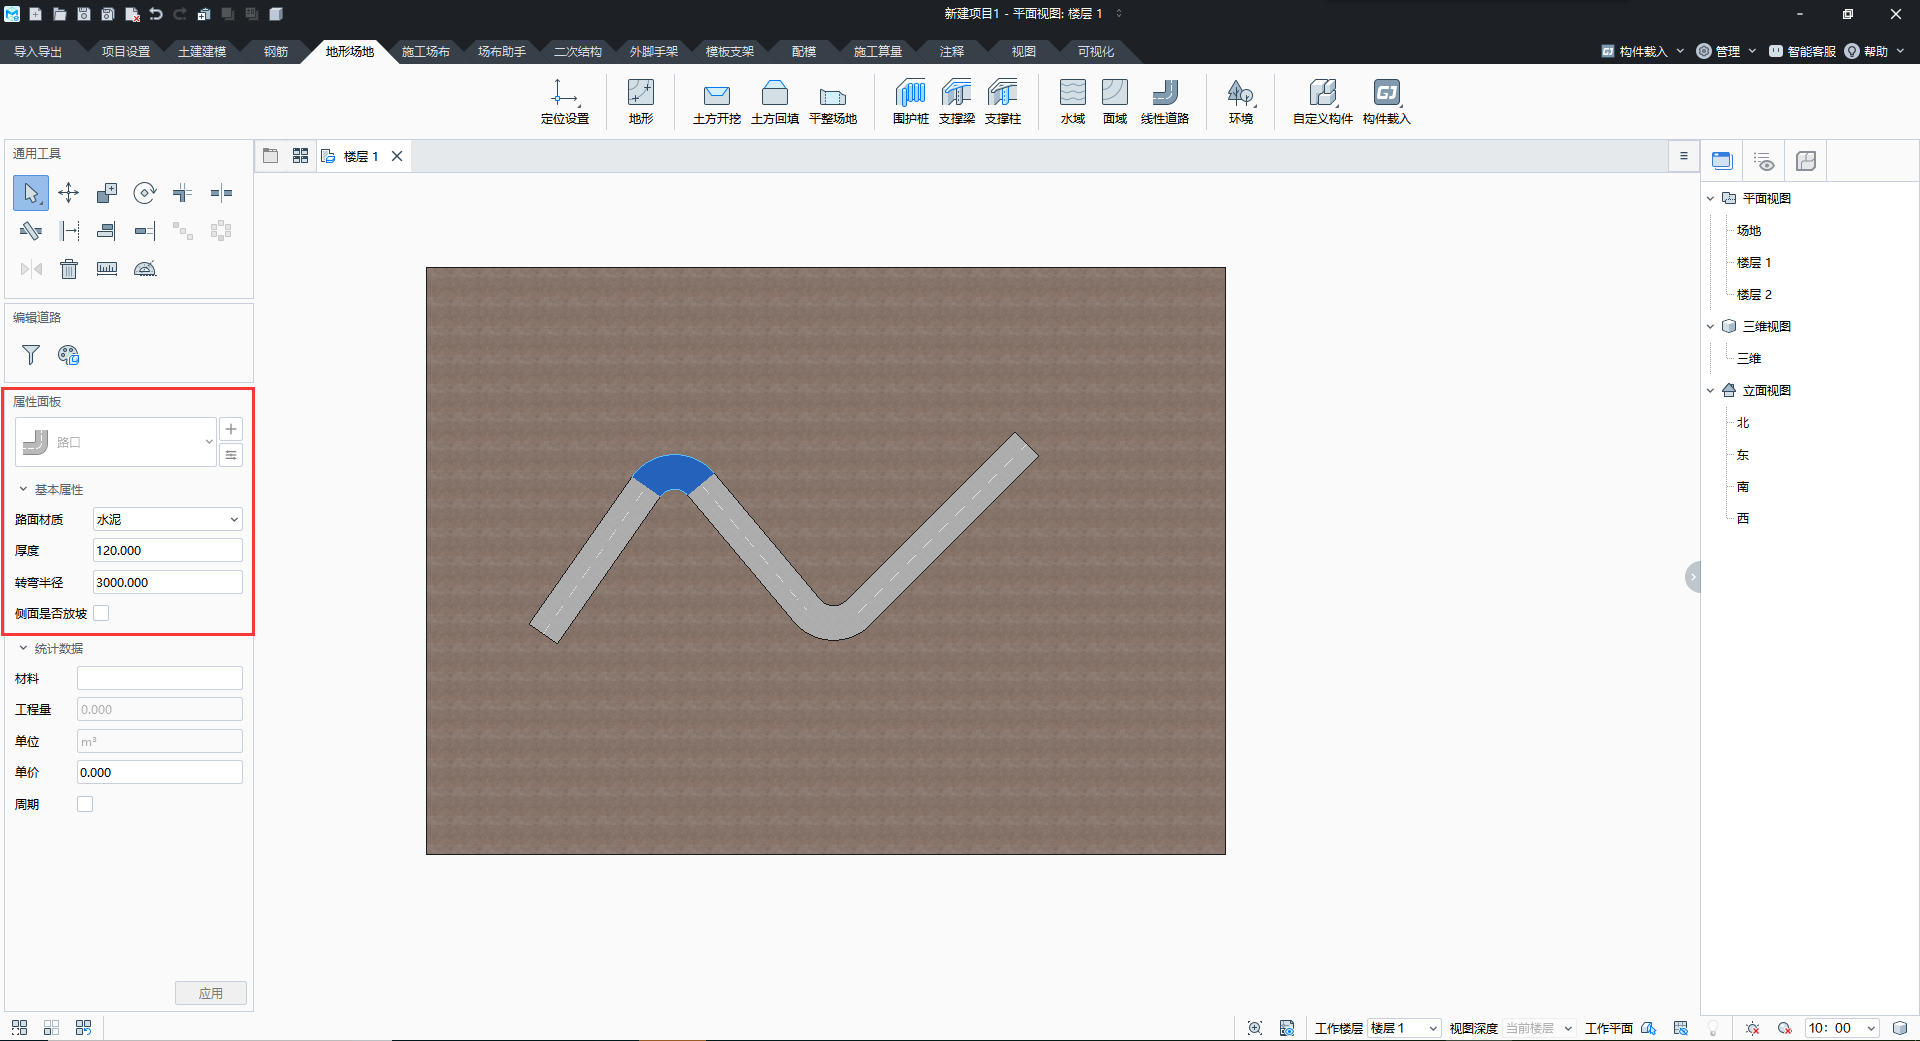1920x1041 pixels.
Task: Click the 单价 input field
Action: pyautogui.click(x=160, y=772)
